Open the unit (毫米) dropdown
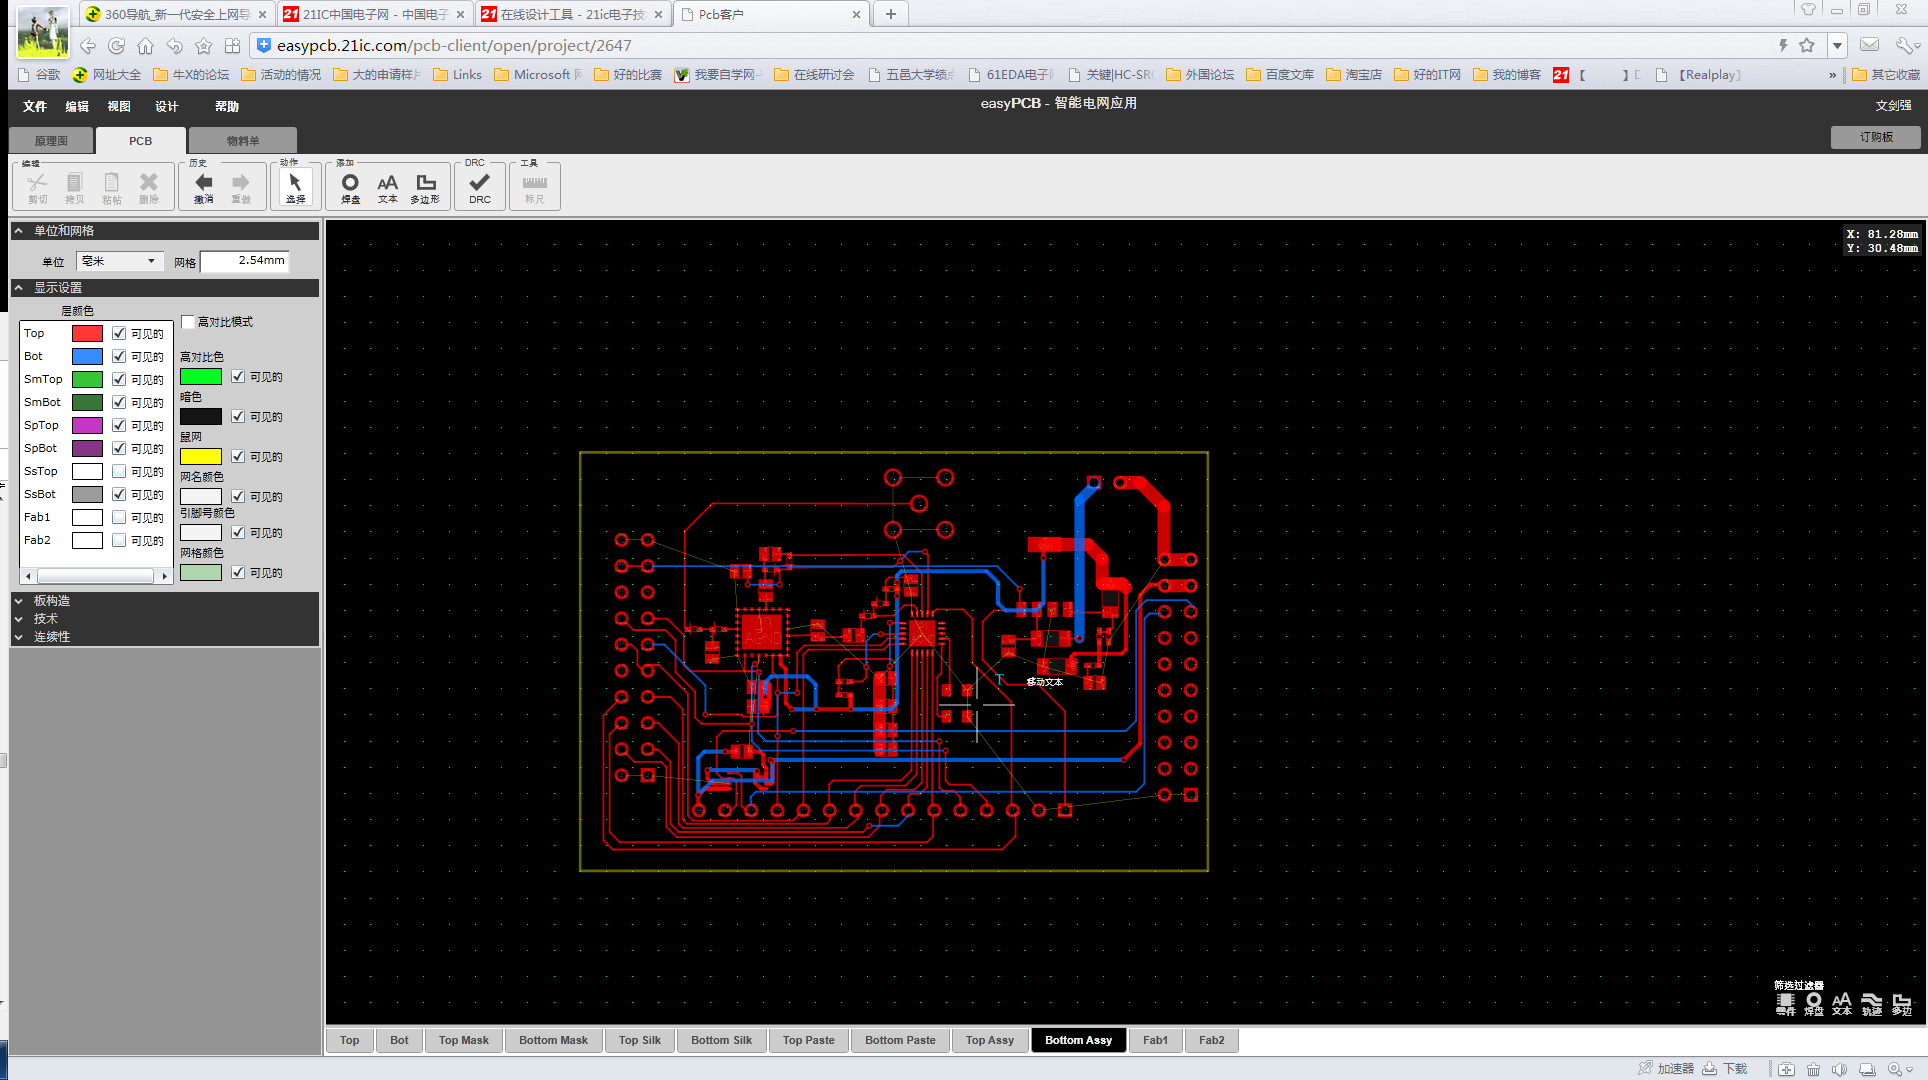The width and height of the screenshot is (1928, 1080). coord(120,261)
